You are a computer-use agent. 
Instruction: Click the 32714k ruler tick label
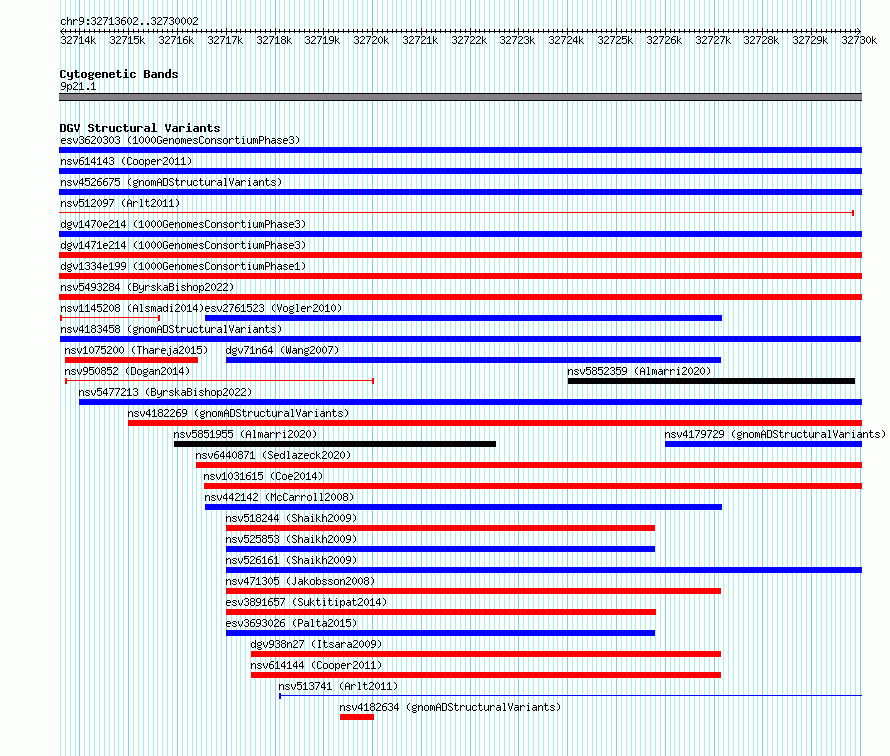(x=78, y=40)
